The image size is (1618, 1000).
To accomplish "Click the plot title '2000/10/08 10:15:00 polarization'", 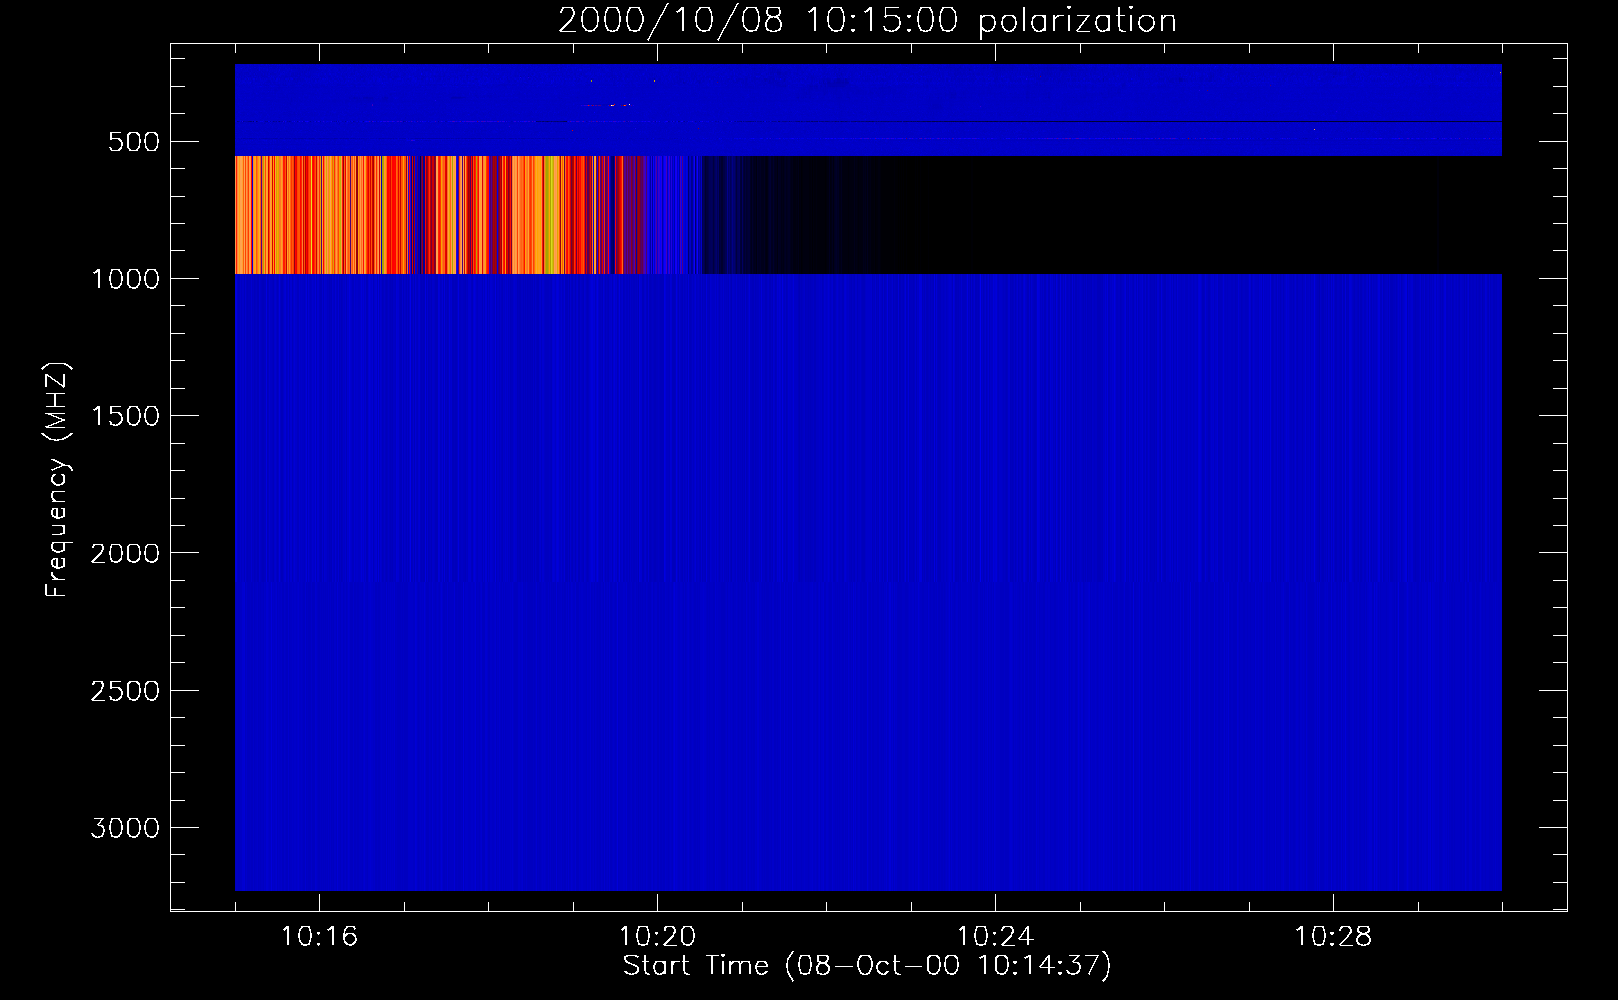I will point(867,21).
